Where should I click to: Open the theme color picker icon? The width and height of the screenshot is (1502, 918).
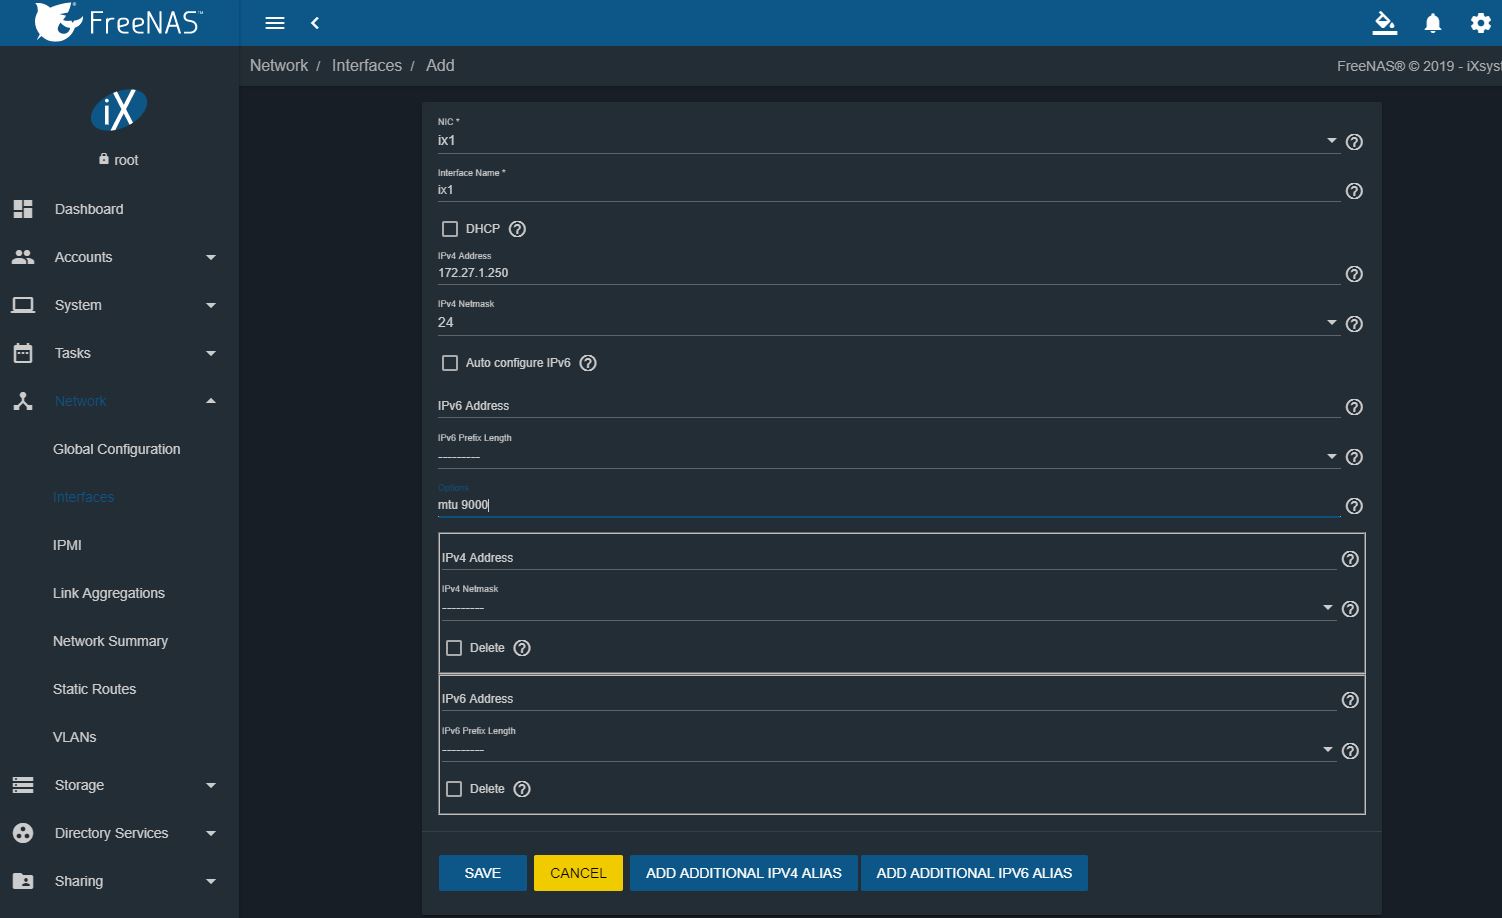(x=1384, y=23)
